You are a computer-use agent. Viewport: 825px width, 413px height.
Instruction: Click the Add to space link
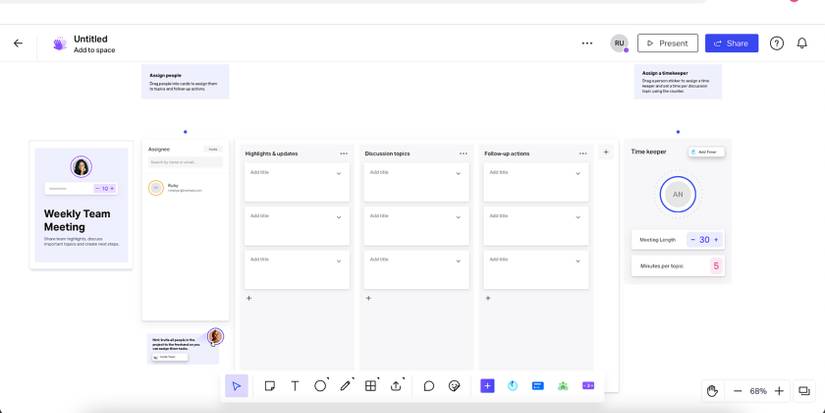94,50
